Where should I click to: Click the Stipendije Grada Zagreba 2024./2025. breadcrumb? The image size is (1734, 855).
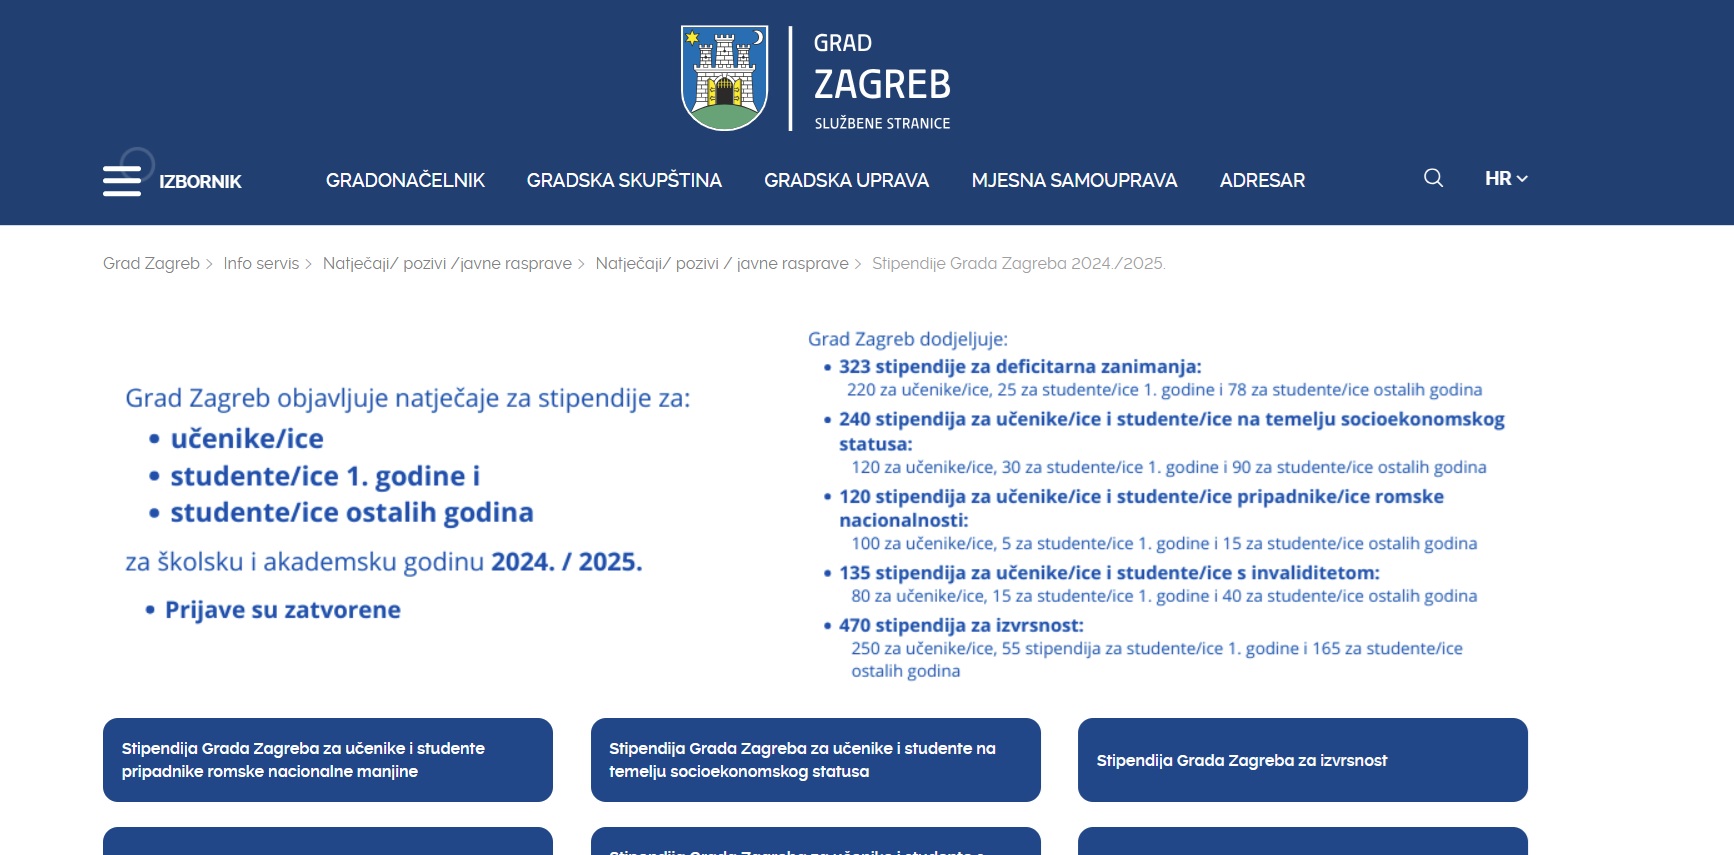point(1018,264)
